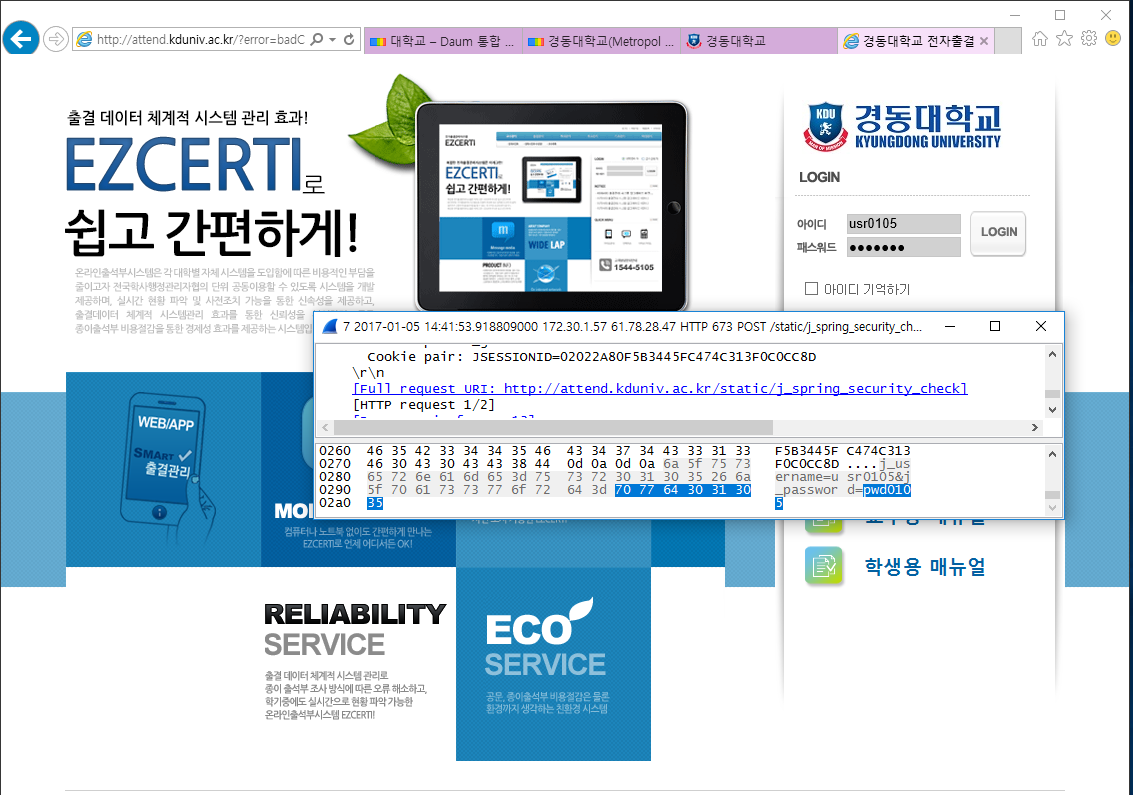This screenshot has height=795, width=1133.
Task: Open the '학생용 매뉴얼' link
Action: 925,567
